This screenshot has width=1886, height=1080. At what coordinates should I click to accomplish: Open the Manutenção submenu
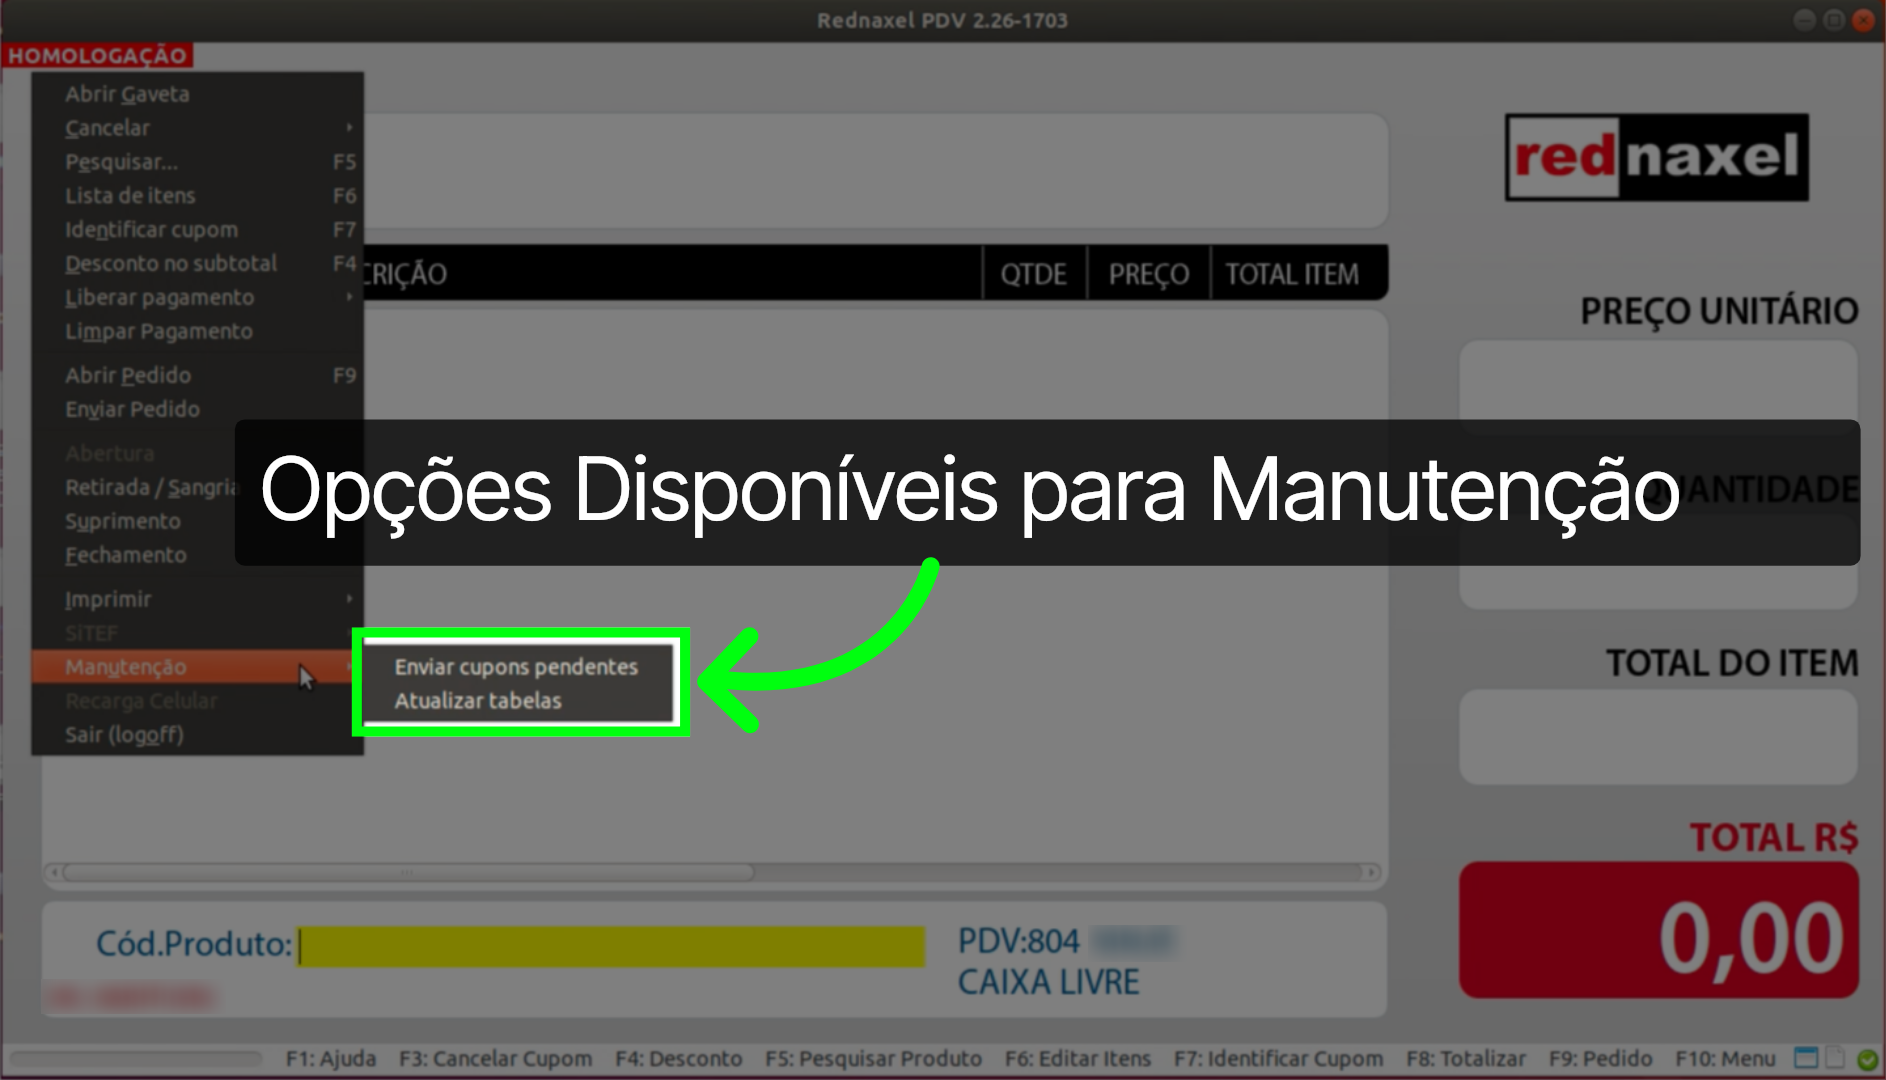tap(126, 667)
